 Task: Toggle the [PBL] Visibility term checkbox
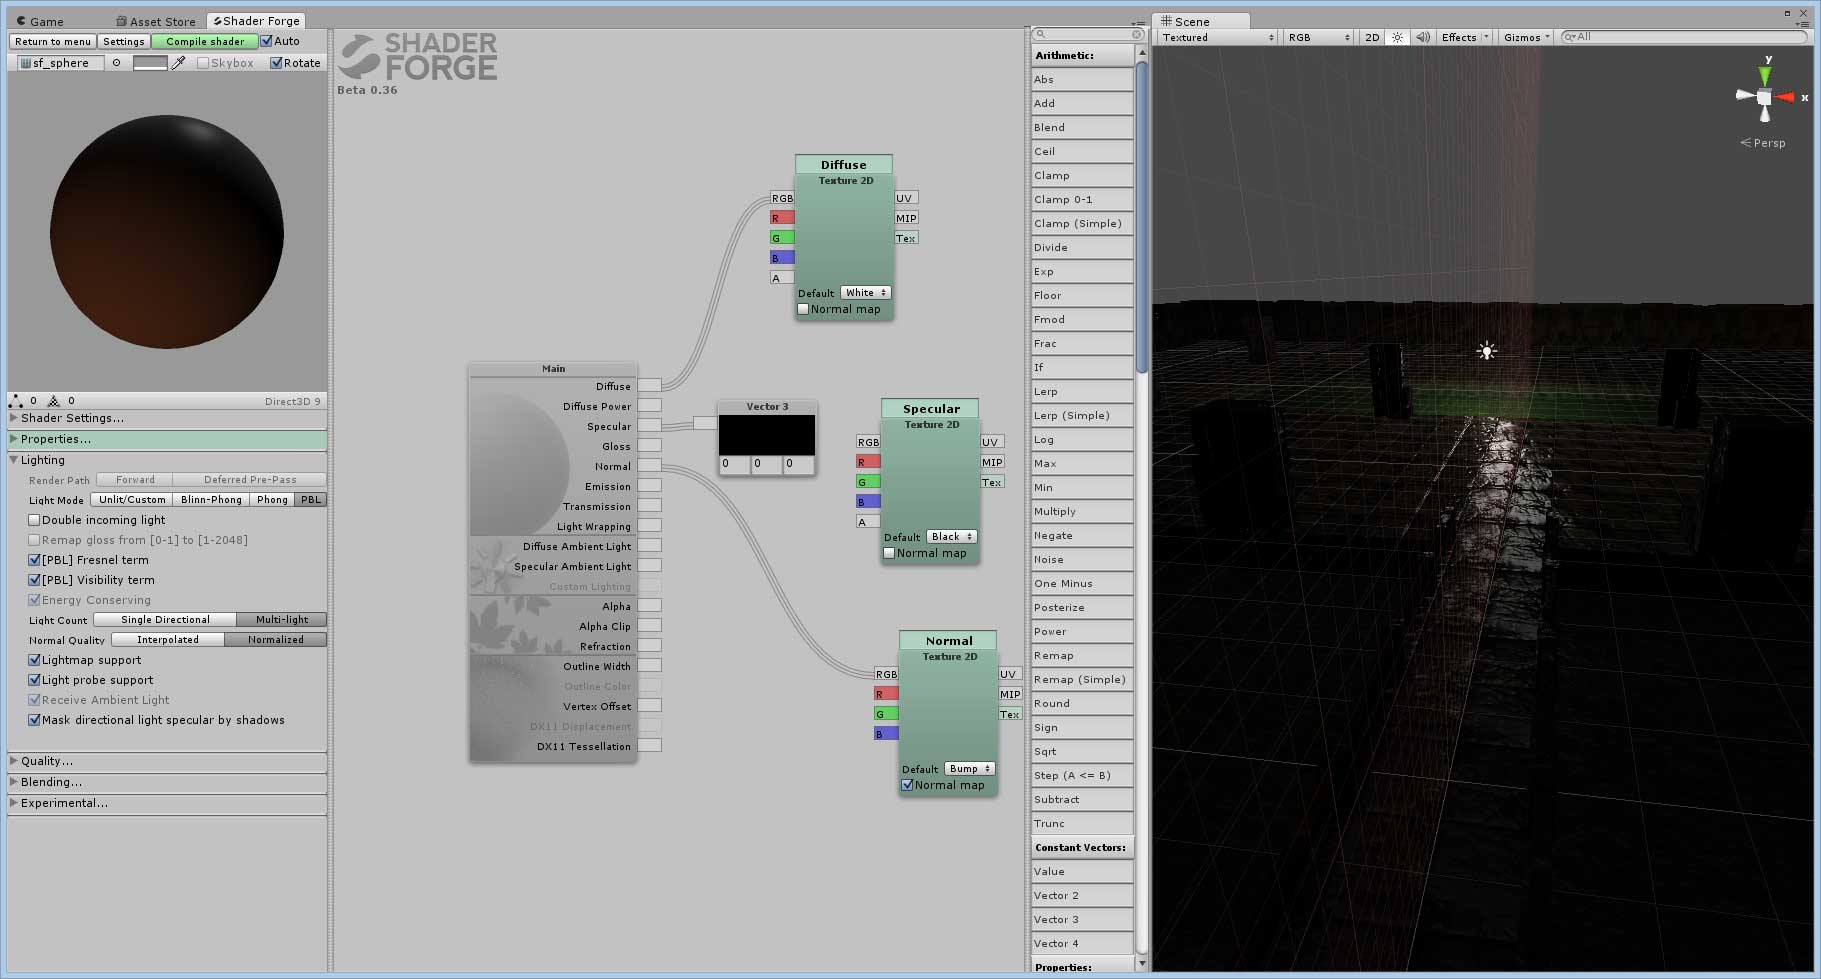[34, 580]
